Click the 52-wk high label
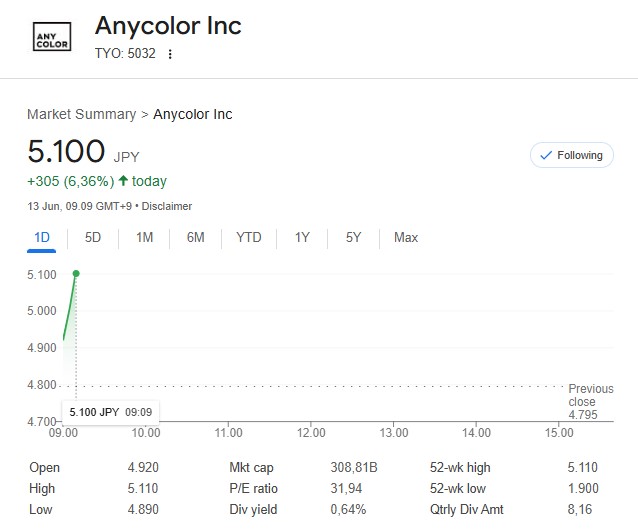Viewport: 638px width, 531px height. pos(459,467)
